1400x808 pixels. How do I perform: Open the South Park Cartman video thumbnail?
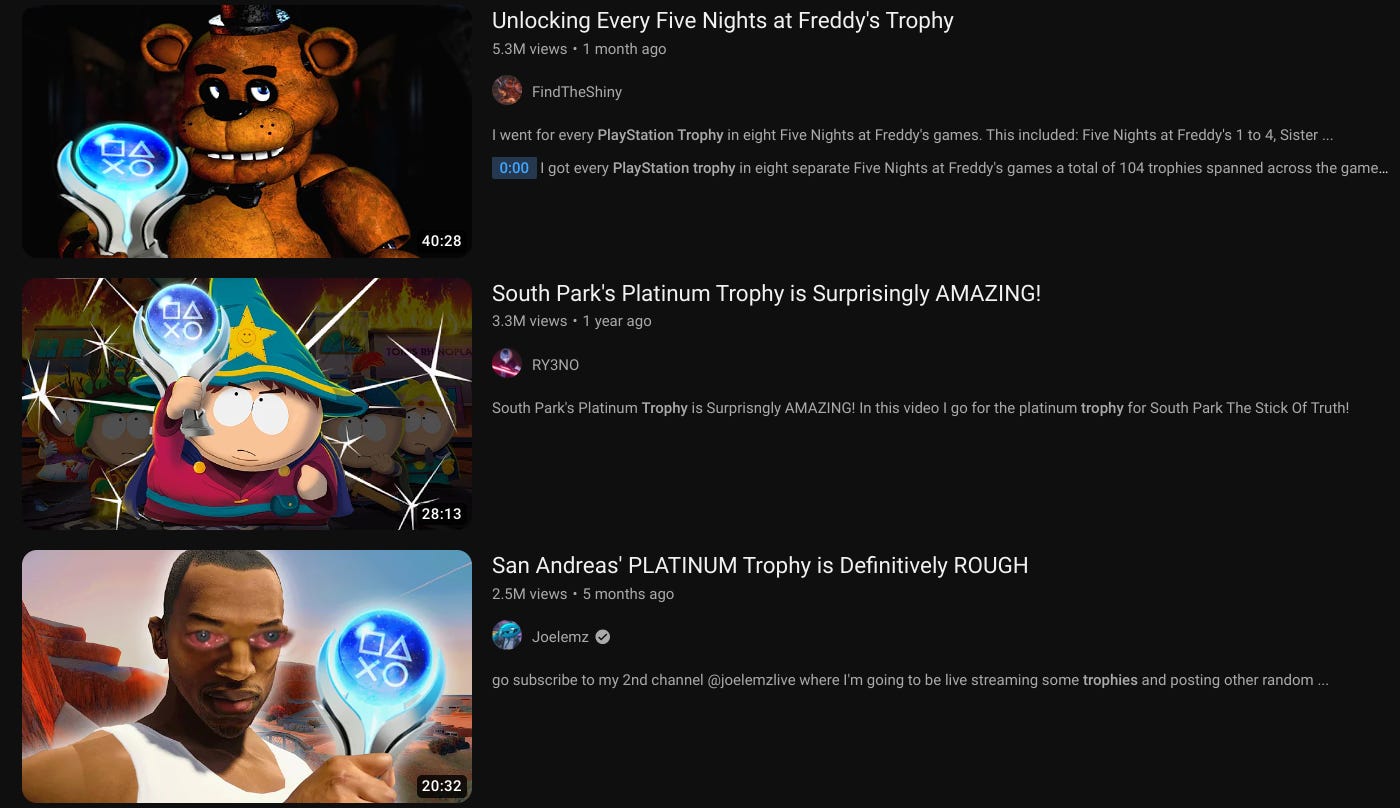(247, 404)
